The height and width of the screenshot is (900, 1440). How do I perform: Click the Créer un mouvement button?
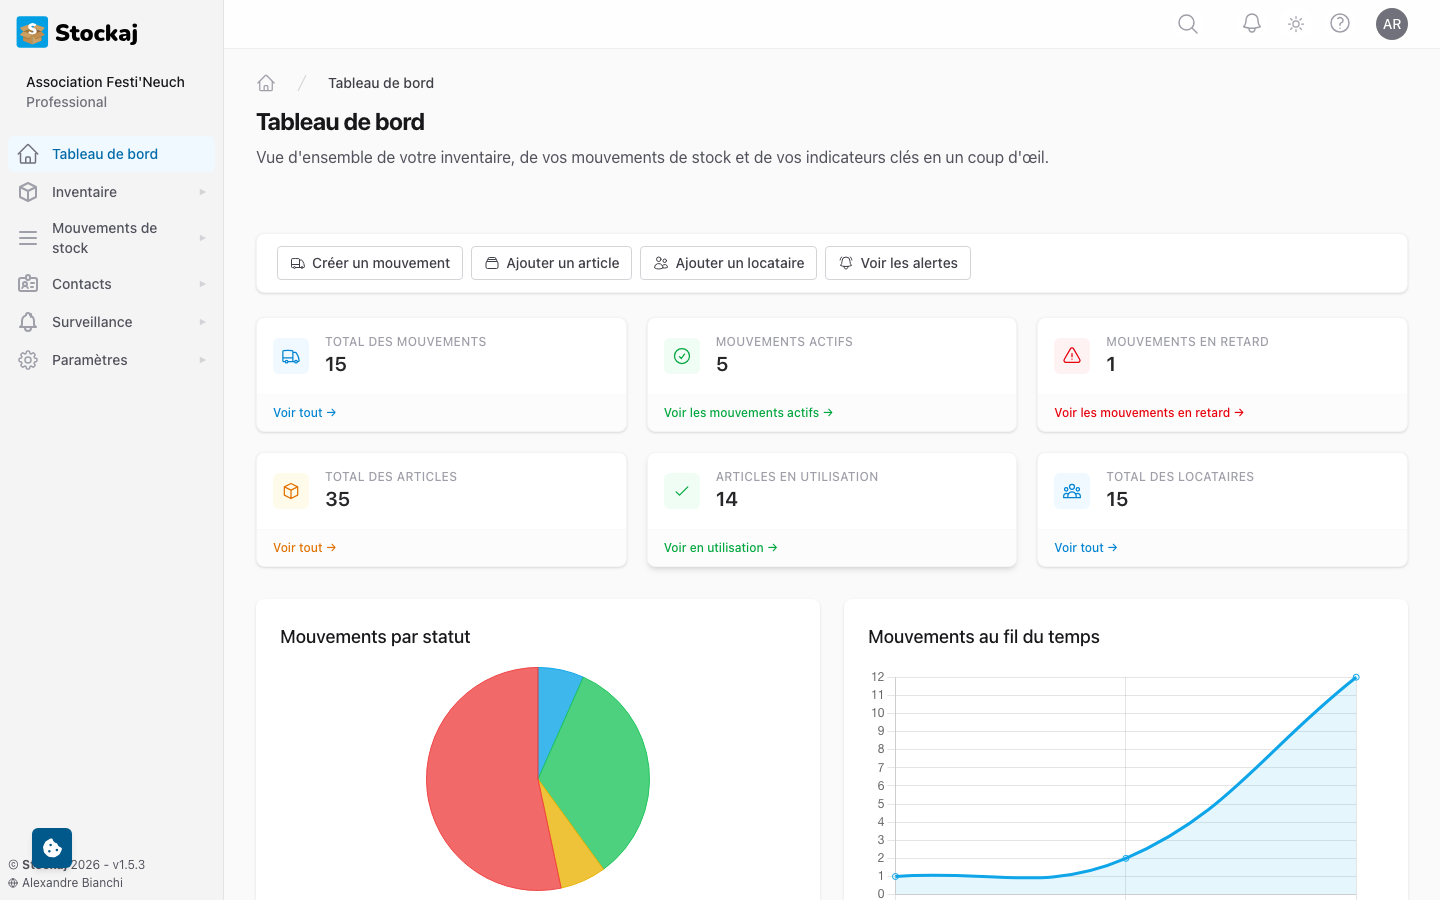click(370, 263)
